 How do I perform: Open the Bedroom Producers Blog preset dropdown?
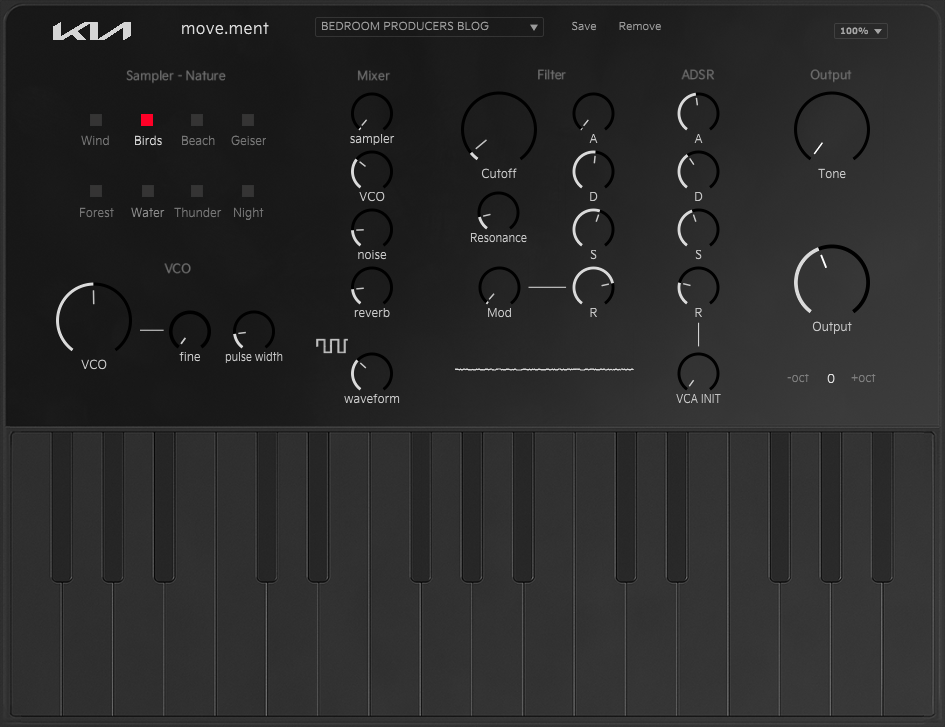tap(429, 27)
